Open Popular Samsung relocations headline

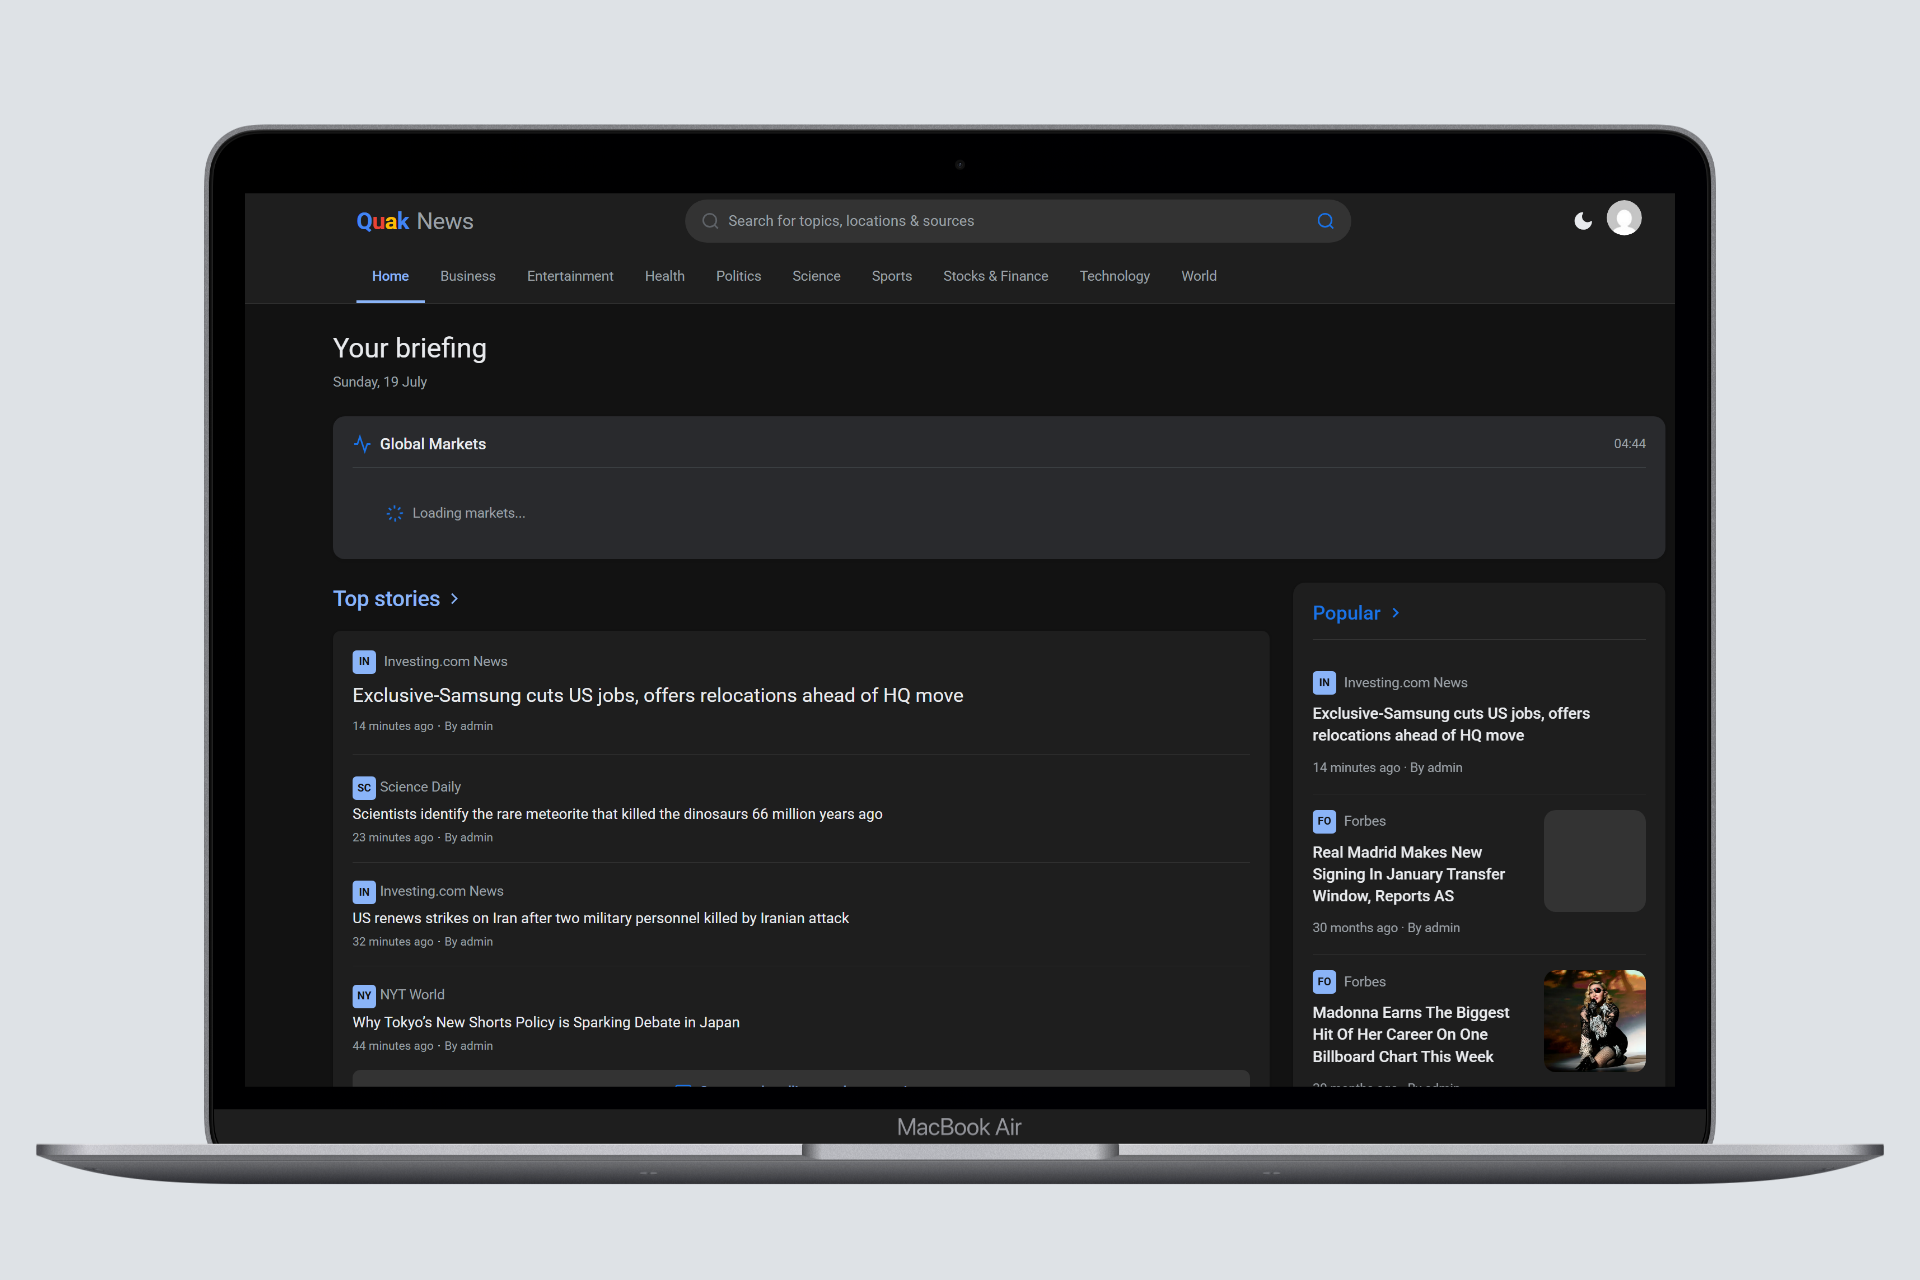(1451, 724)
